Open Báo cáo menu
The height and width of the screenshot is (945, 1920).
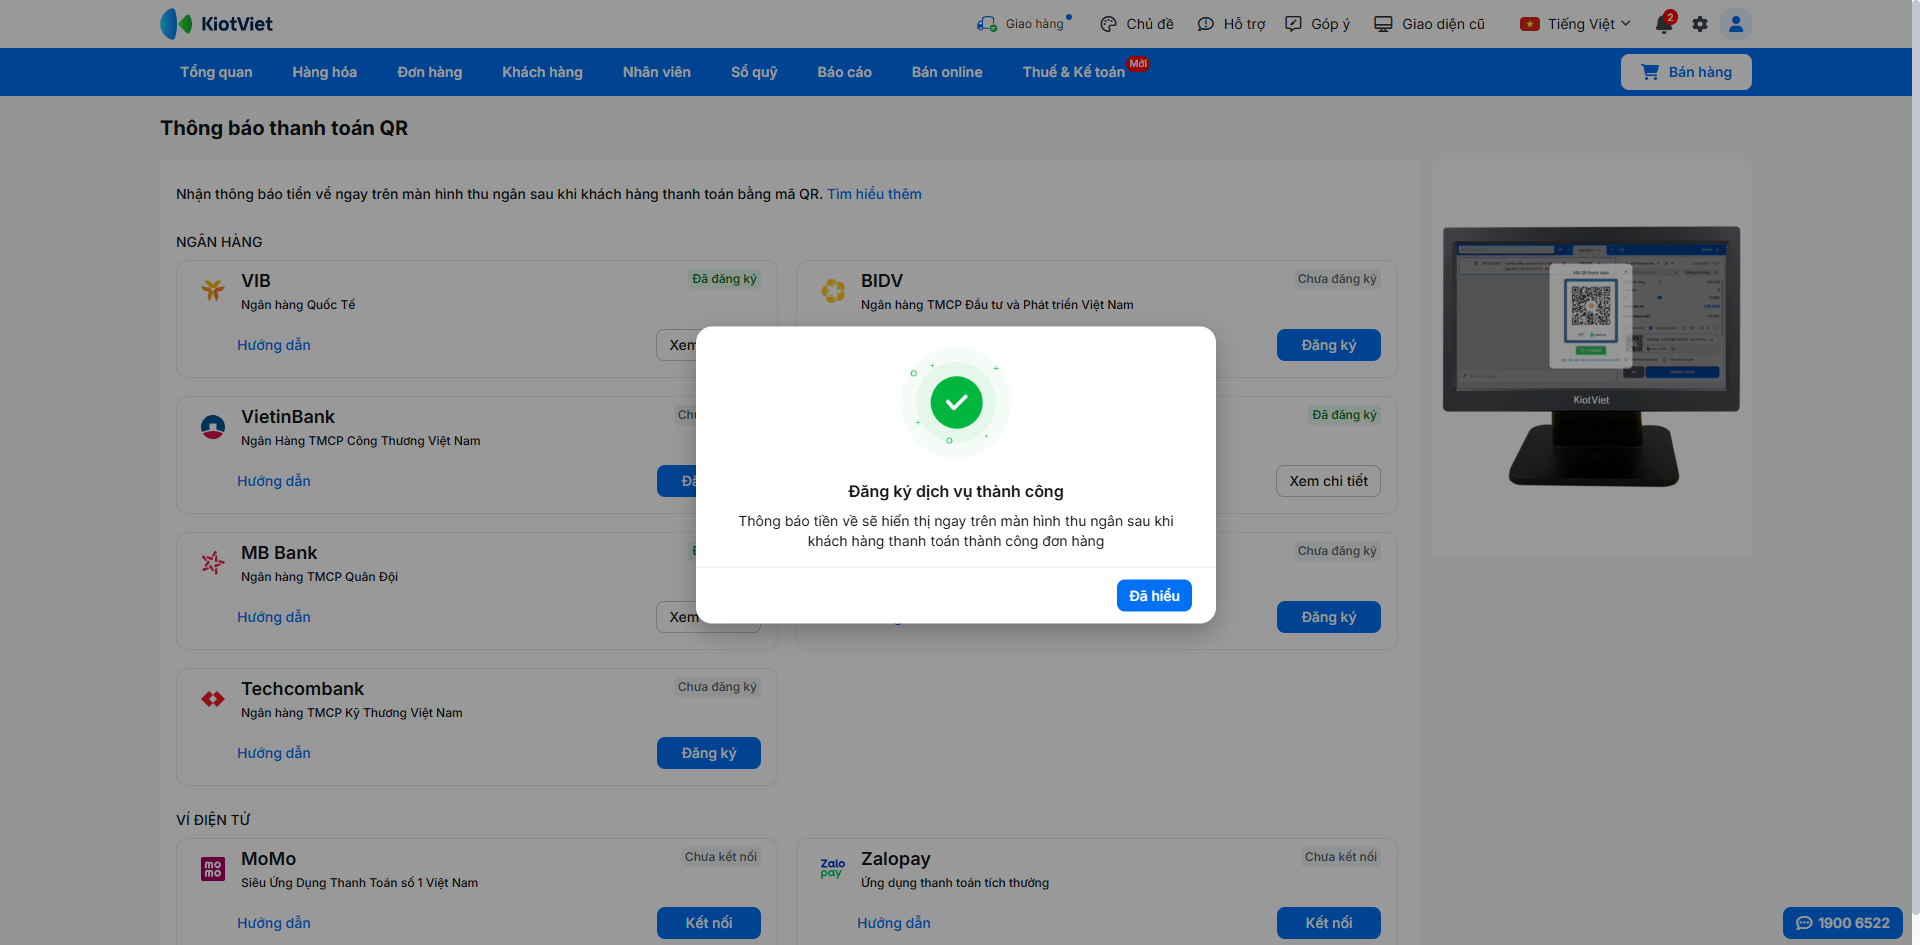tap(845, 72)
